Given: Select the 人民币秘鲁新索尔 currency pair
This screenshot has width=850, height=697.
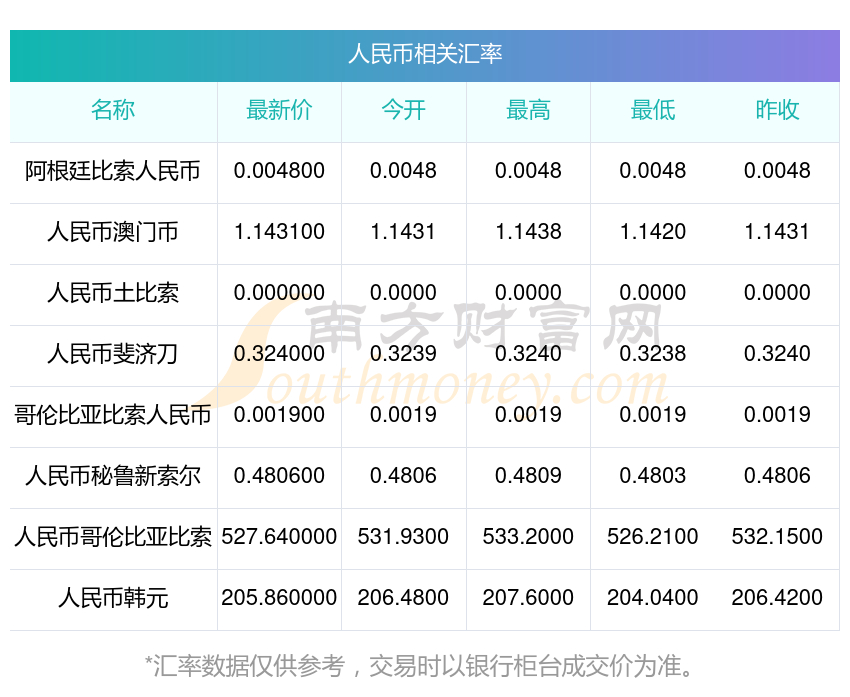Looking at the screenshot, I should click(113, 477).
